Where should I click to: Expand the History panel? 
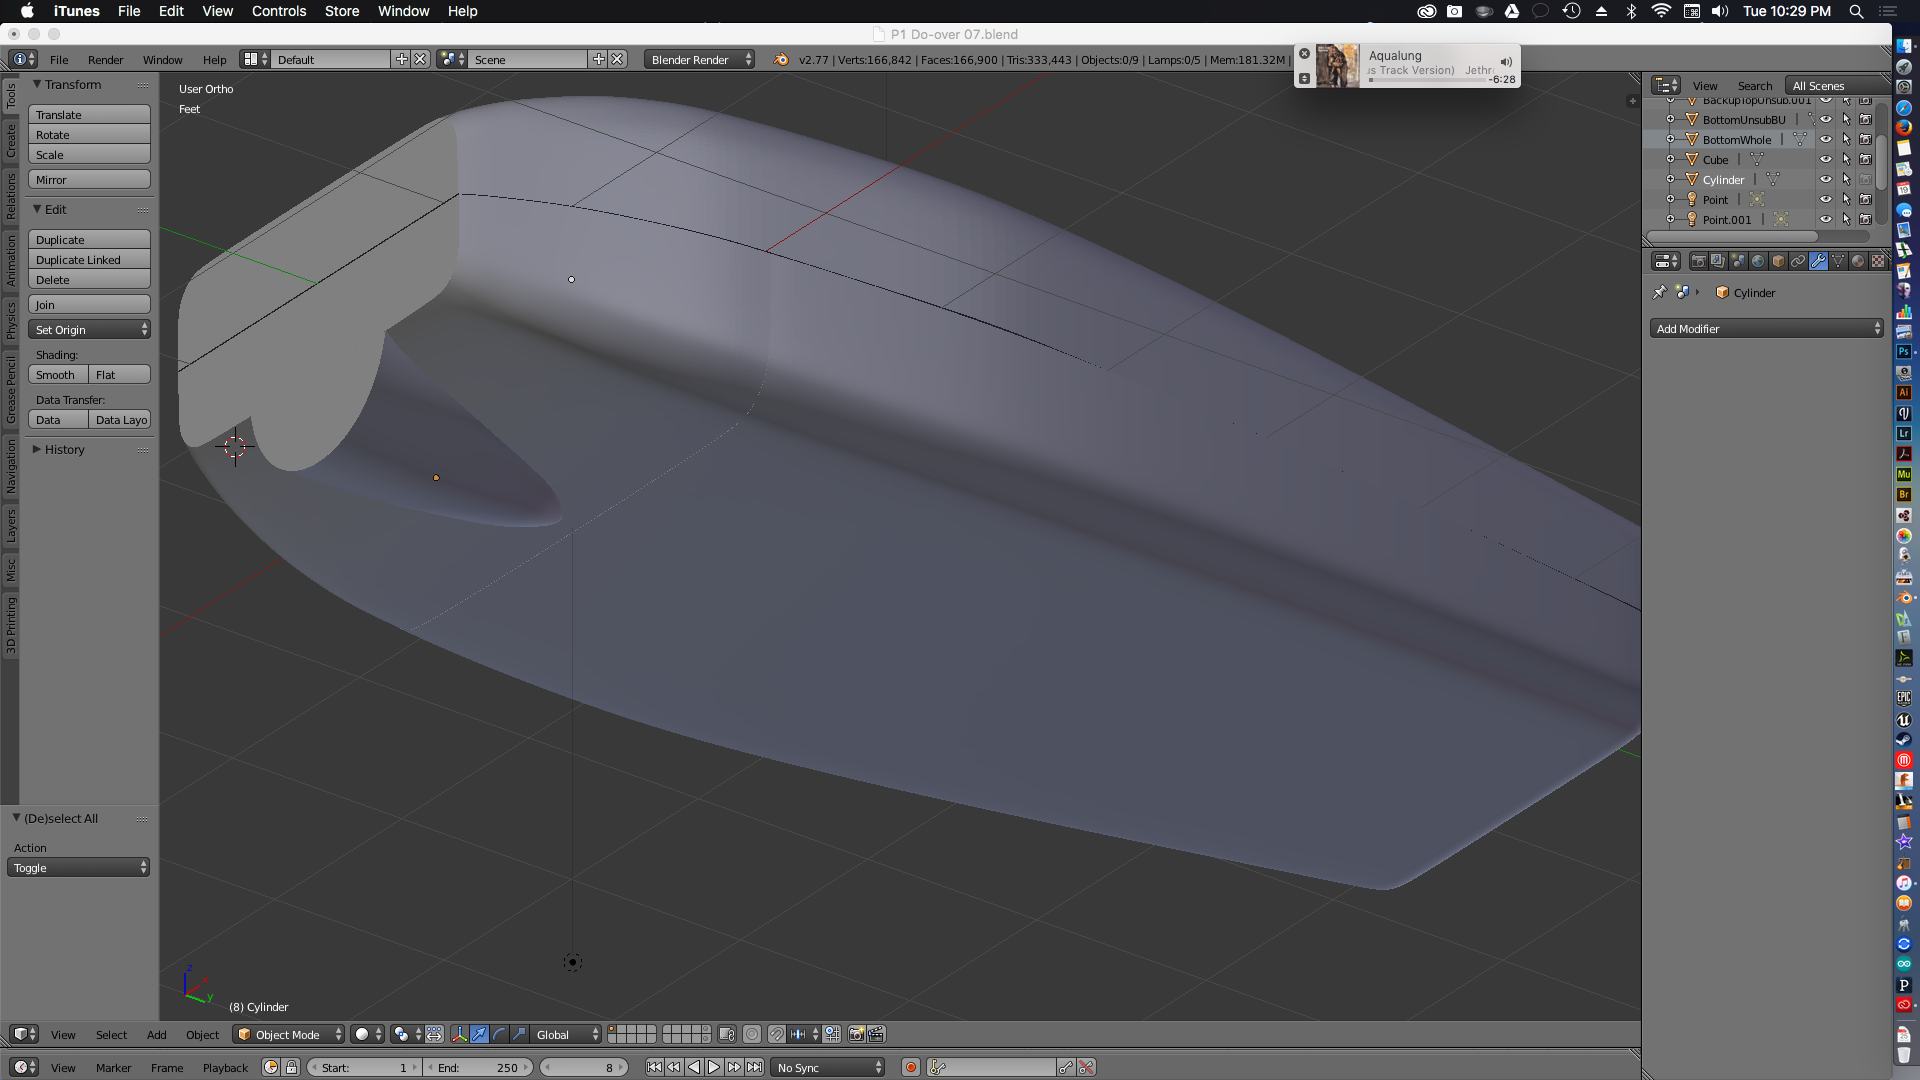tap(37, 449)
